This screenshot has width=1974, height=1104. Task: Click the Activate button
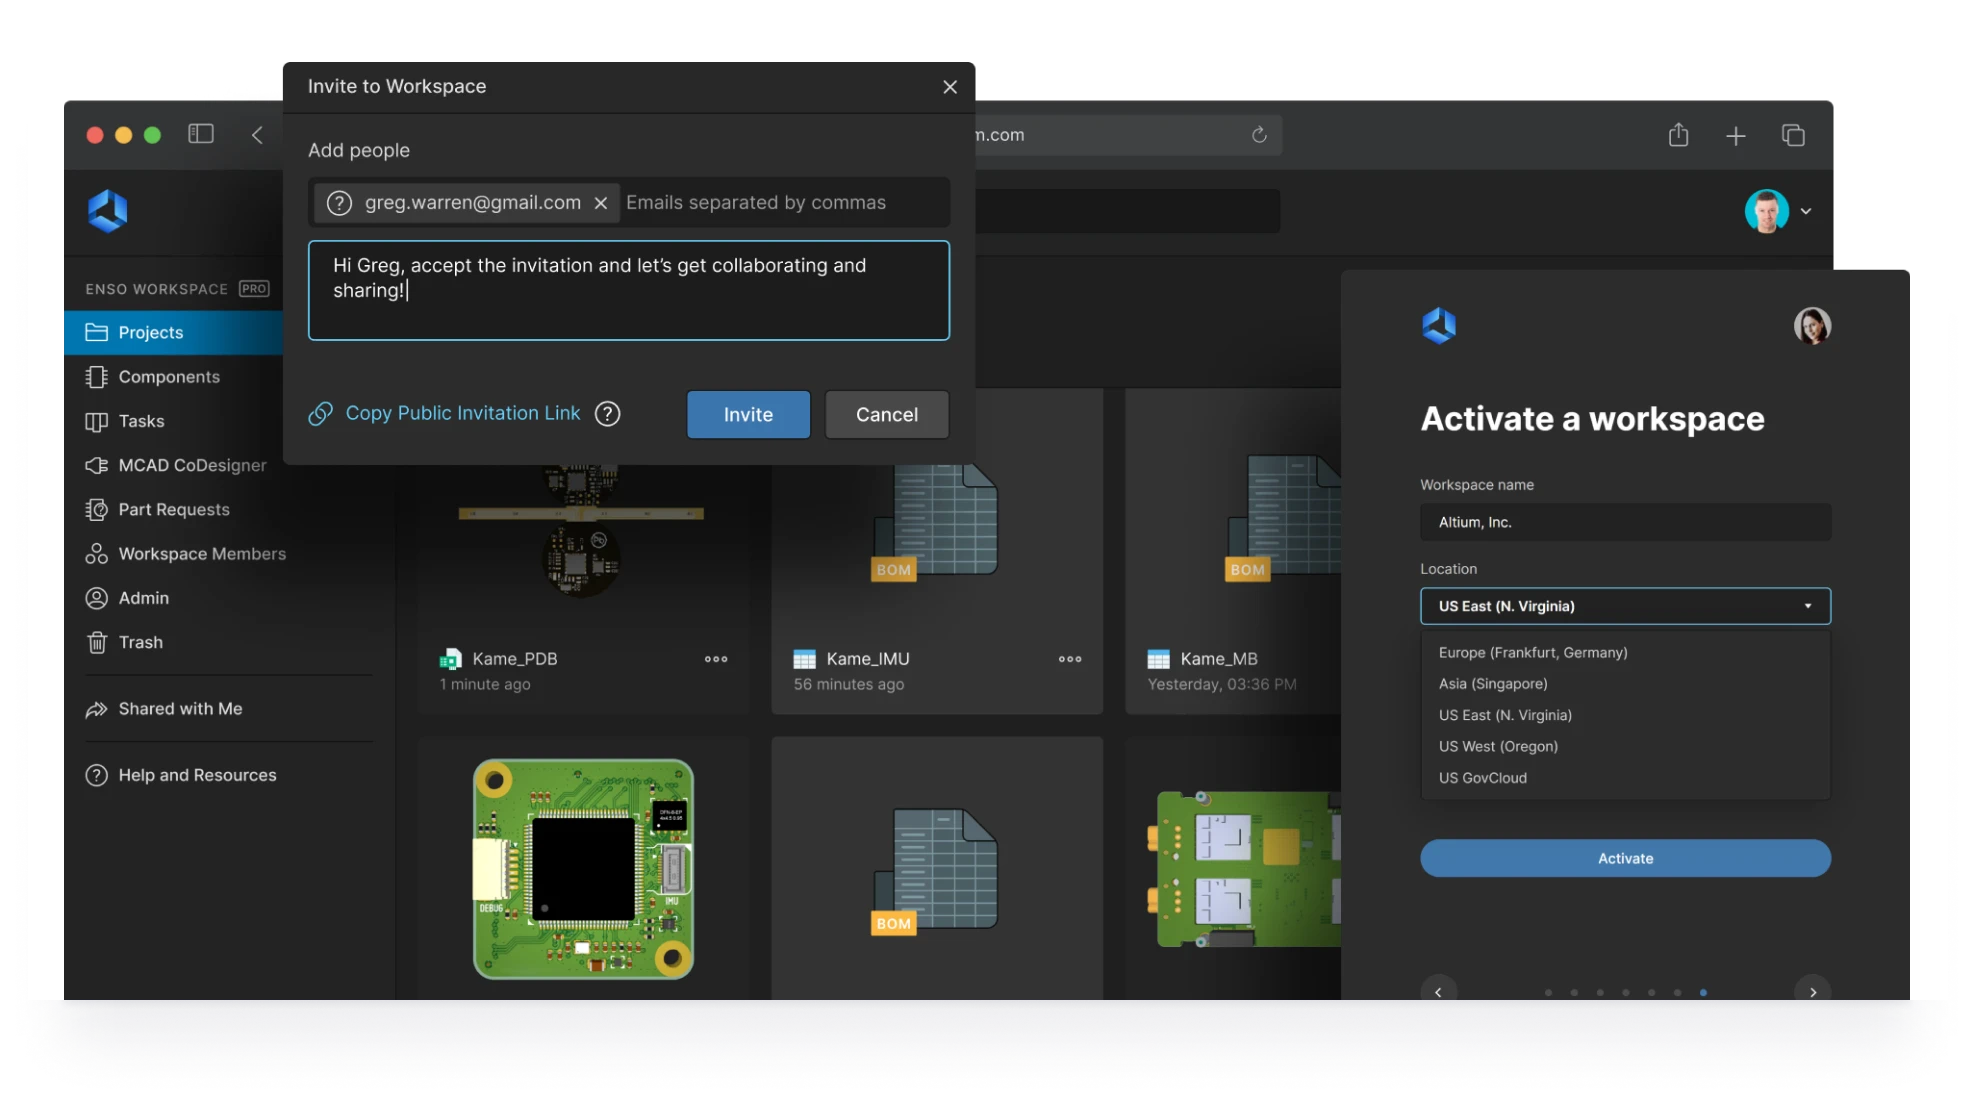(1625, 858)
